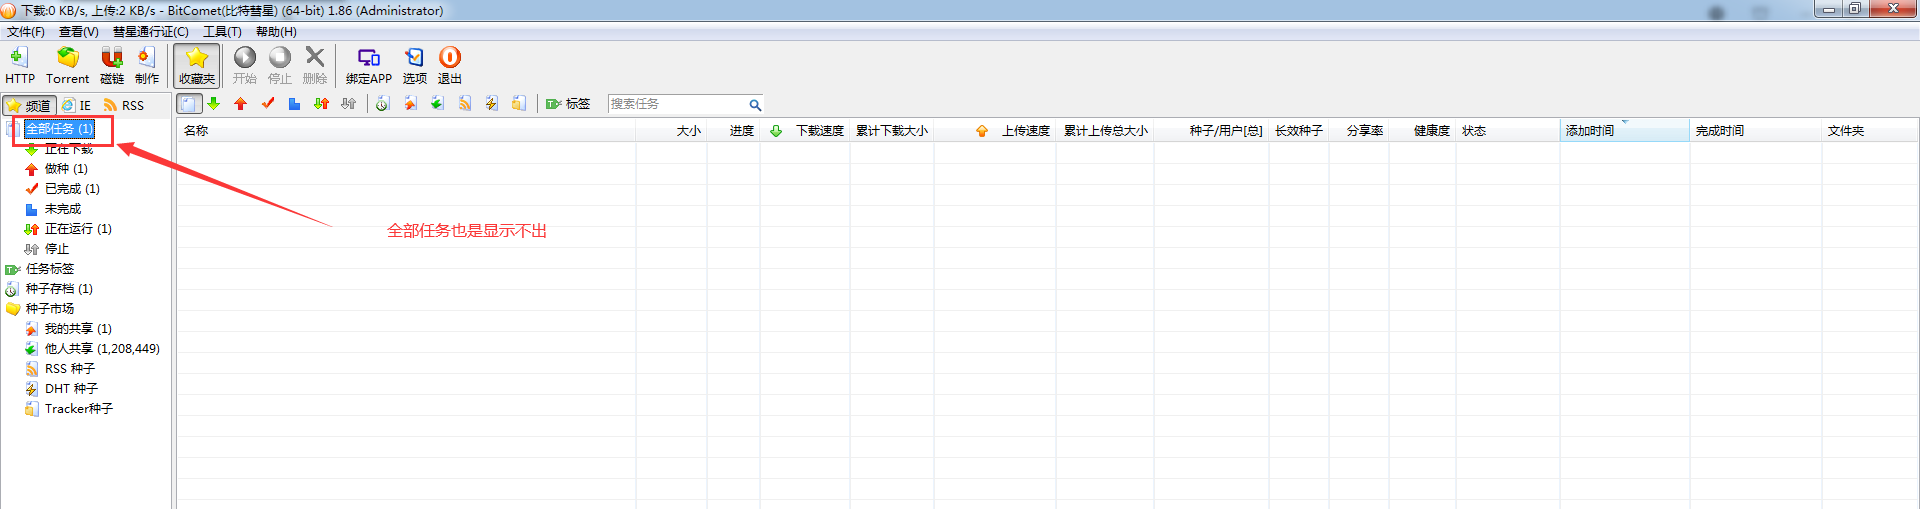Switch to the RSS tab
This screenshot has width=1920, height=509.
coord(124,105)
